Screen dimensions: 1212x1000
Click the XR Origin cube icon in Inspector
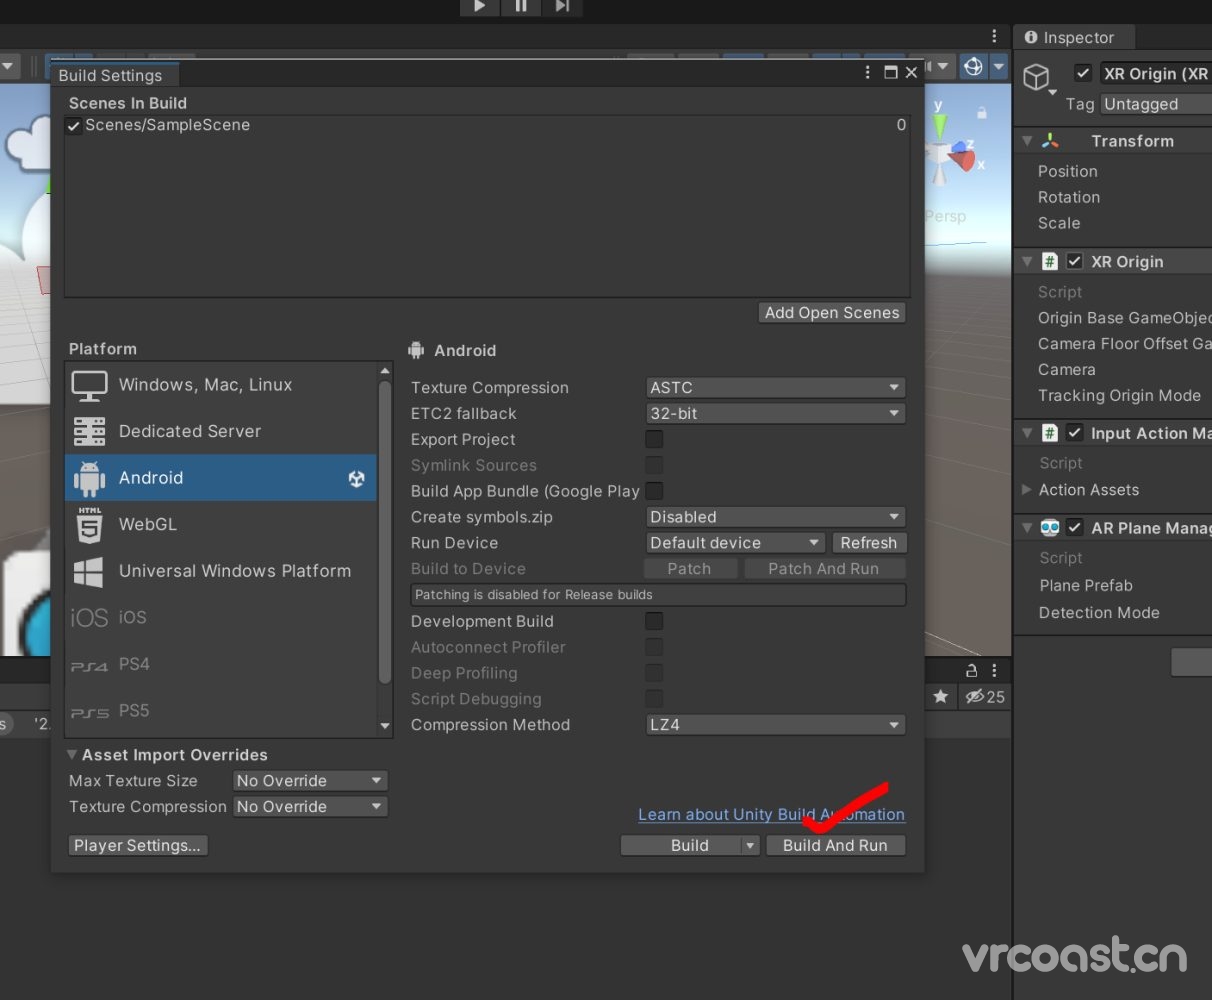1037,77
